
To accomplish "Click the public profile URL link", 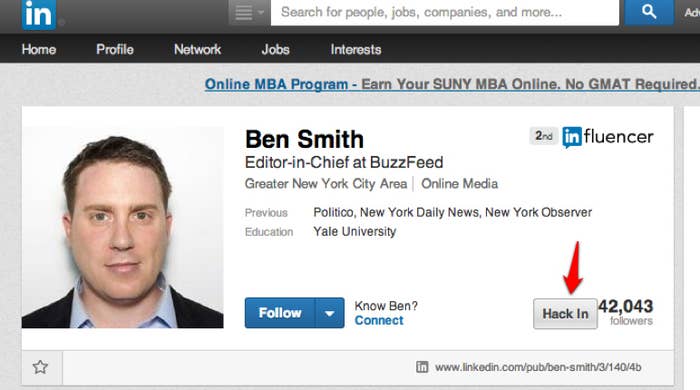I will point(538,367).
